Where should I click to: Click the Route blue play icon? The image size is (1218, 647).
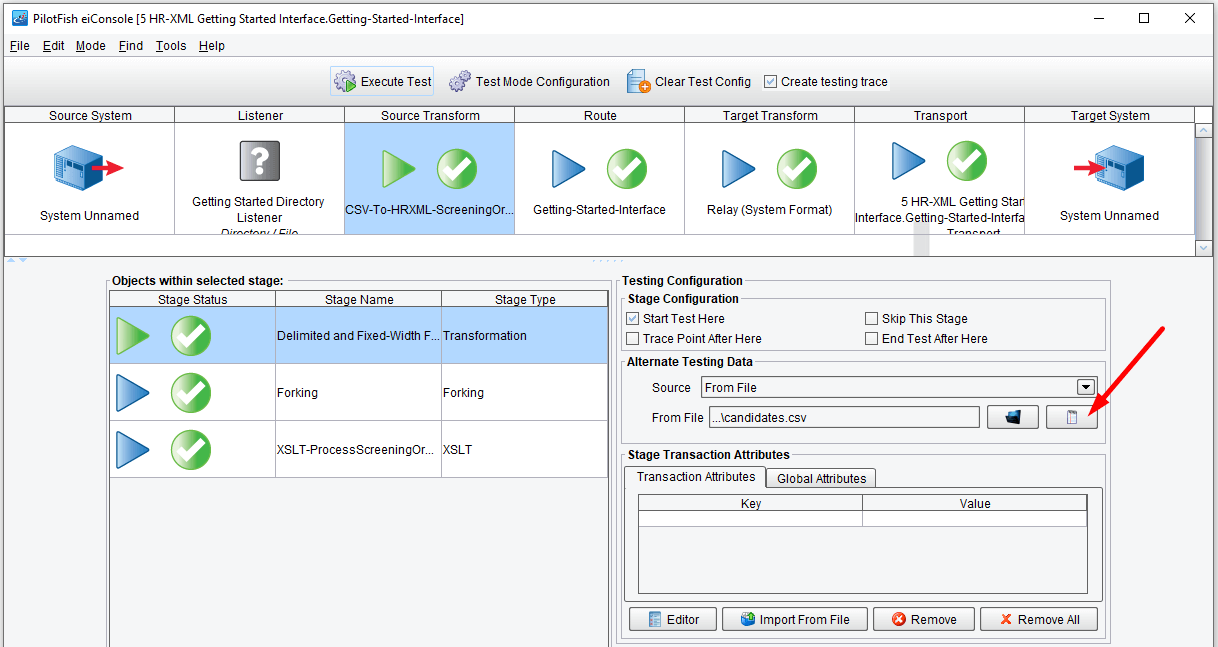click(x=568, y=169)
